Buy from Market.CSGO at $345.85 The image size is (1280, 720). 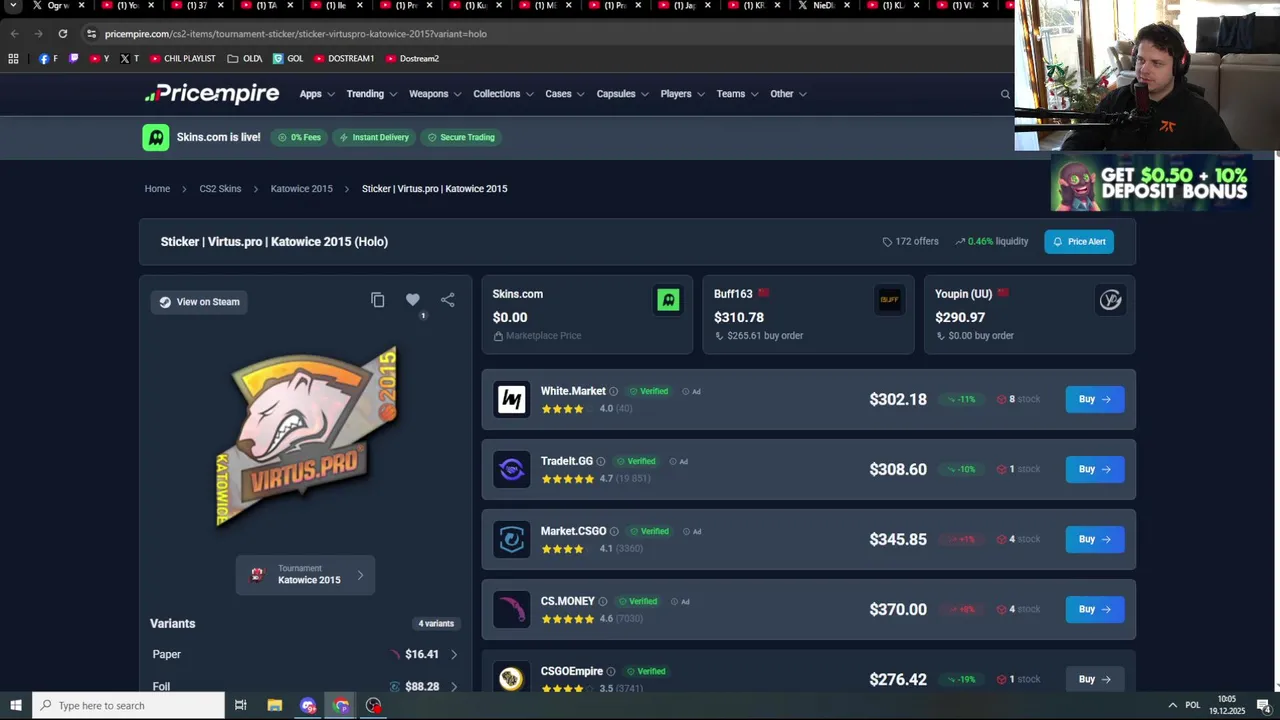(x=1094, y=539)
